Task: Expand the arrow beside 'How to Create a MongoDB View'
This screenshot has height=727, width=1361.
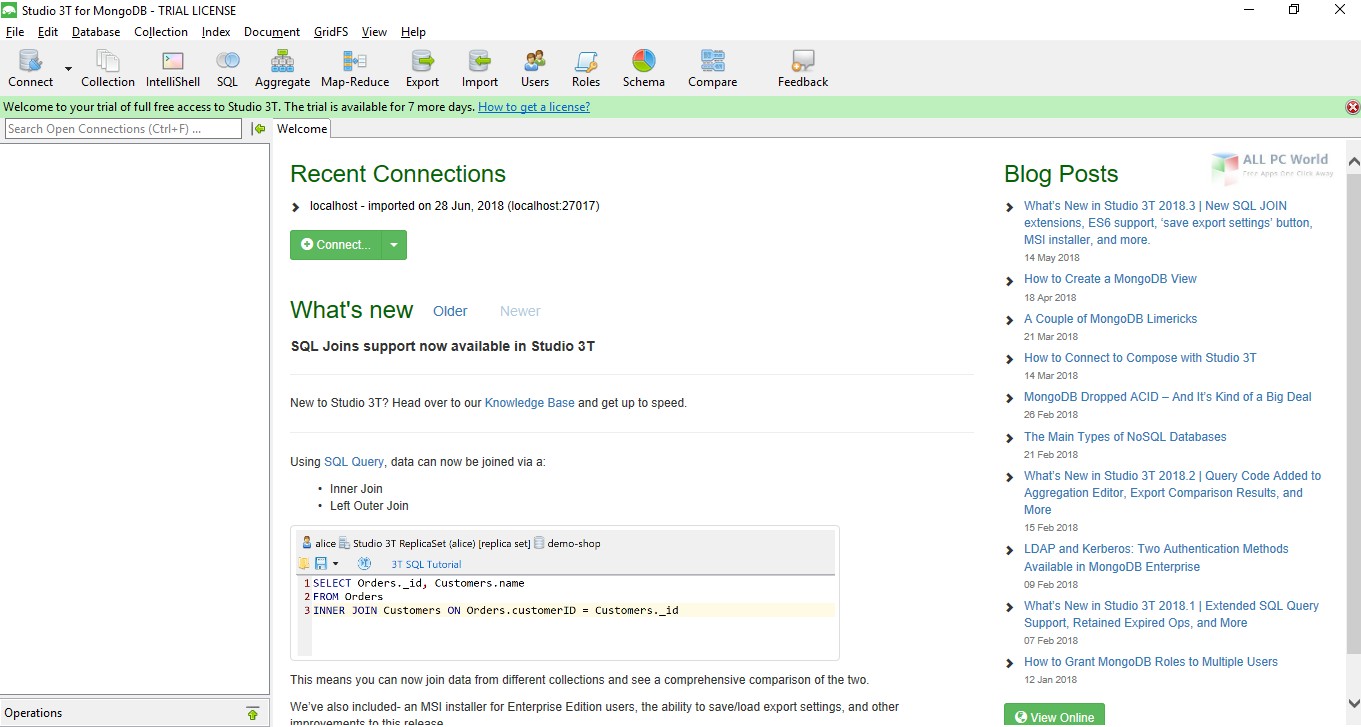Action: 1010,281
